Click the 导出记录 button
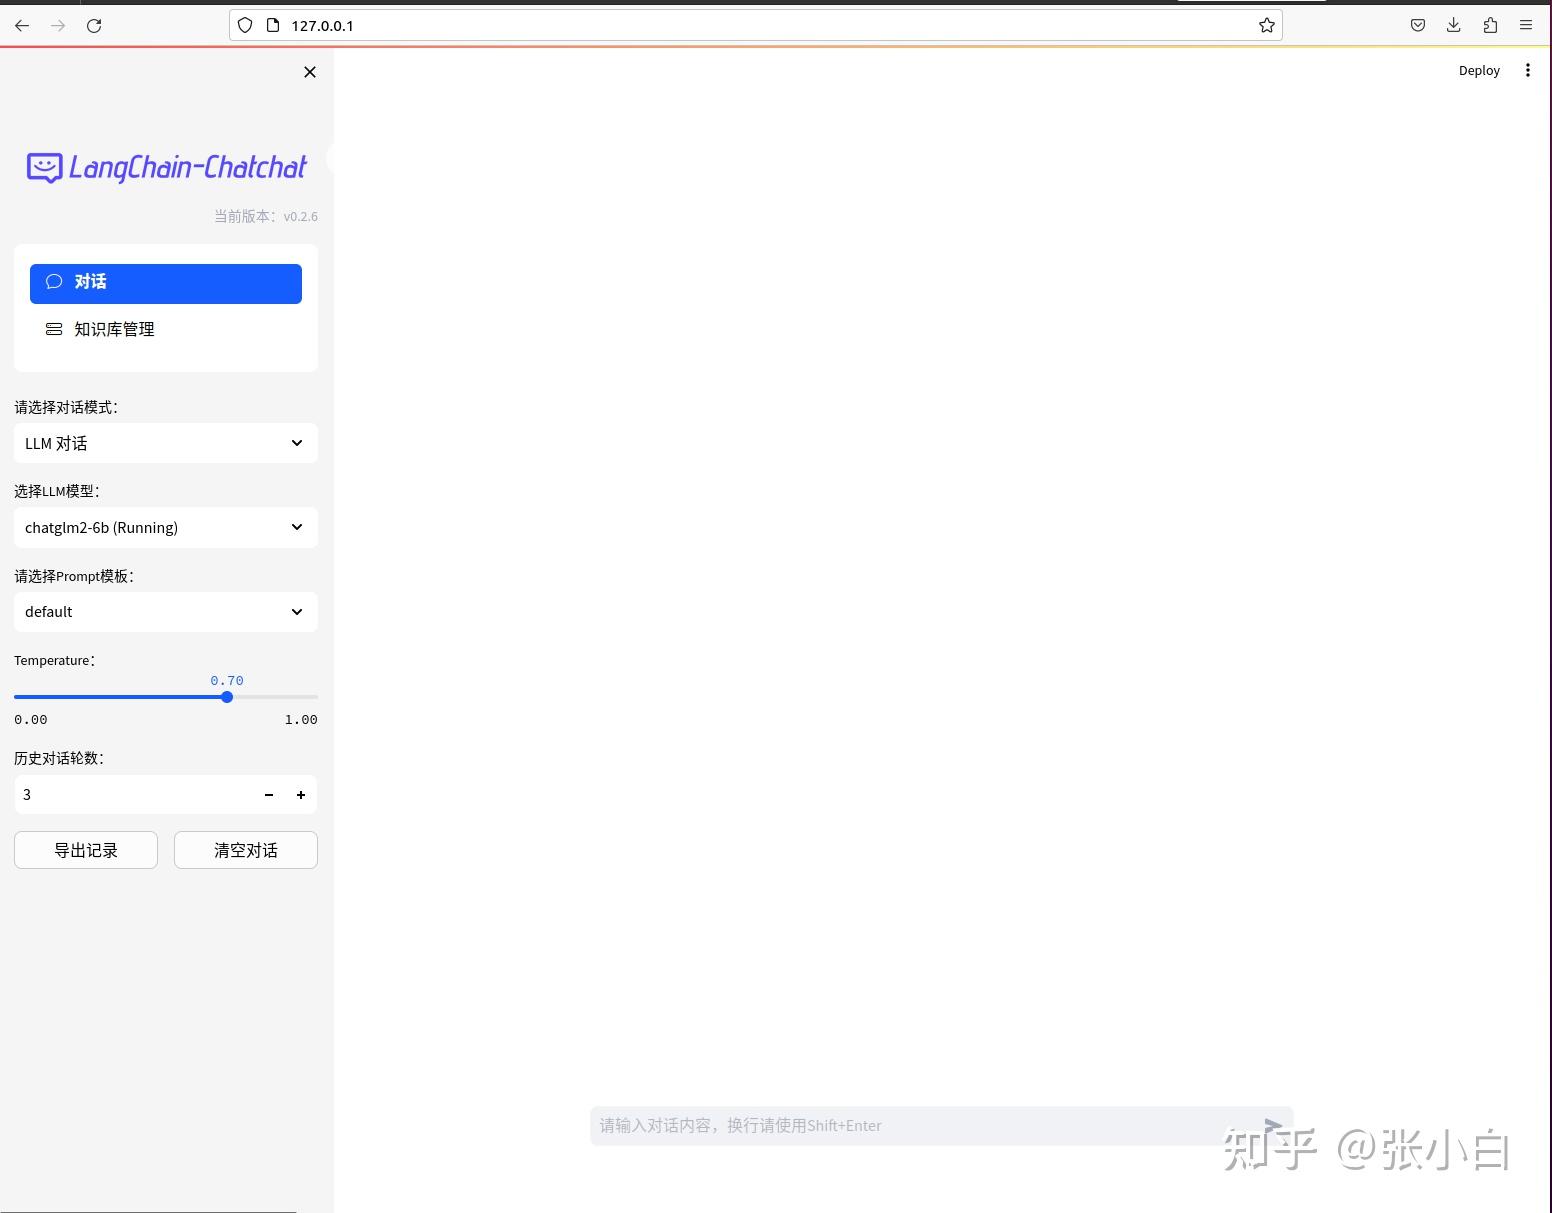This screenshot has width=1552, height=1213. (x=86, y=850)
